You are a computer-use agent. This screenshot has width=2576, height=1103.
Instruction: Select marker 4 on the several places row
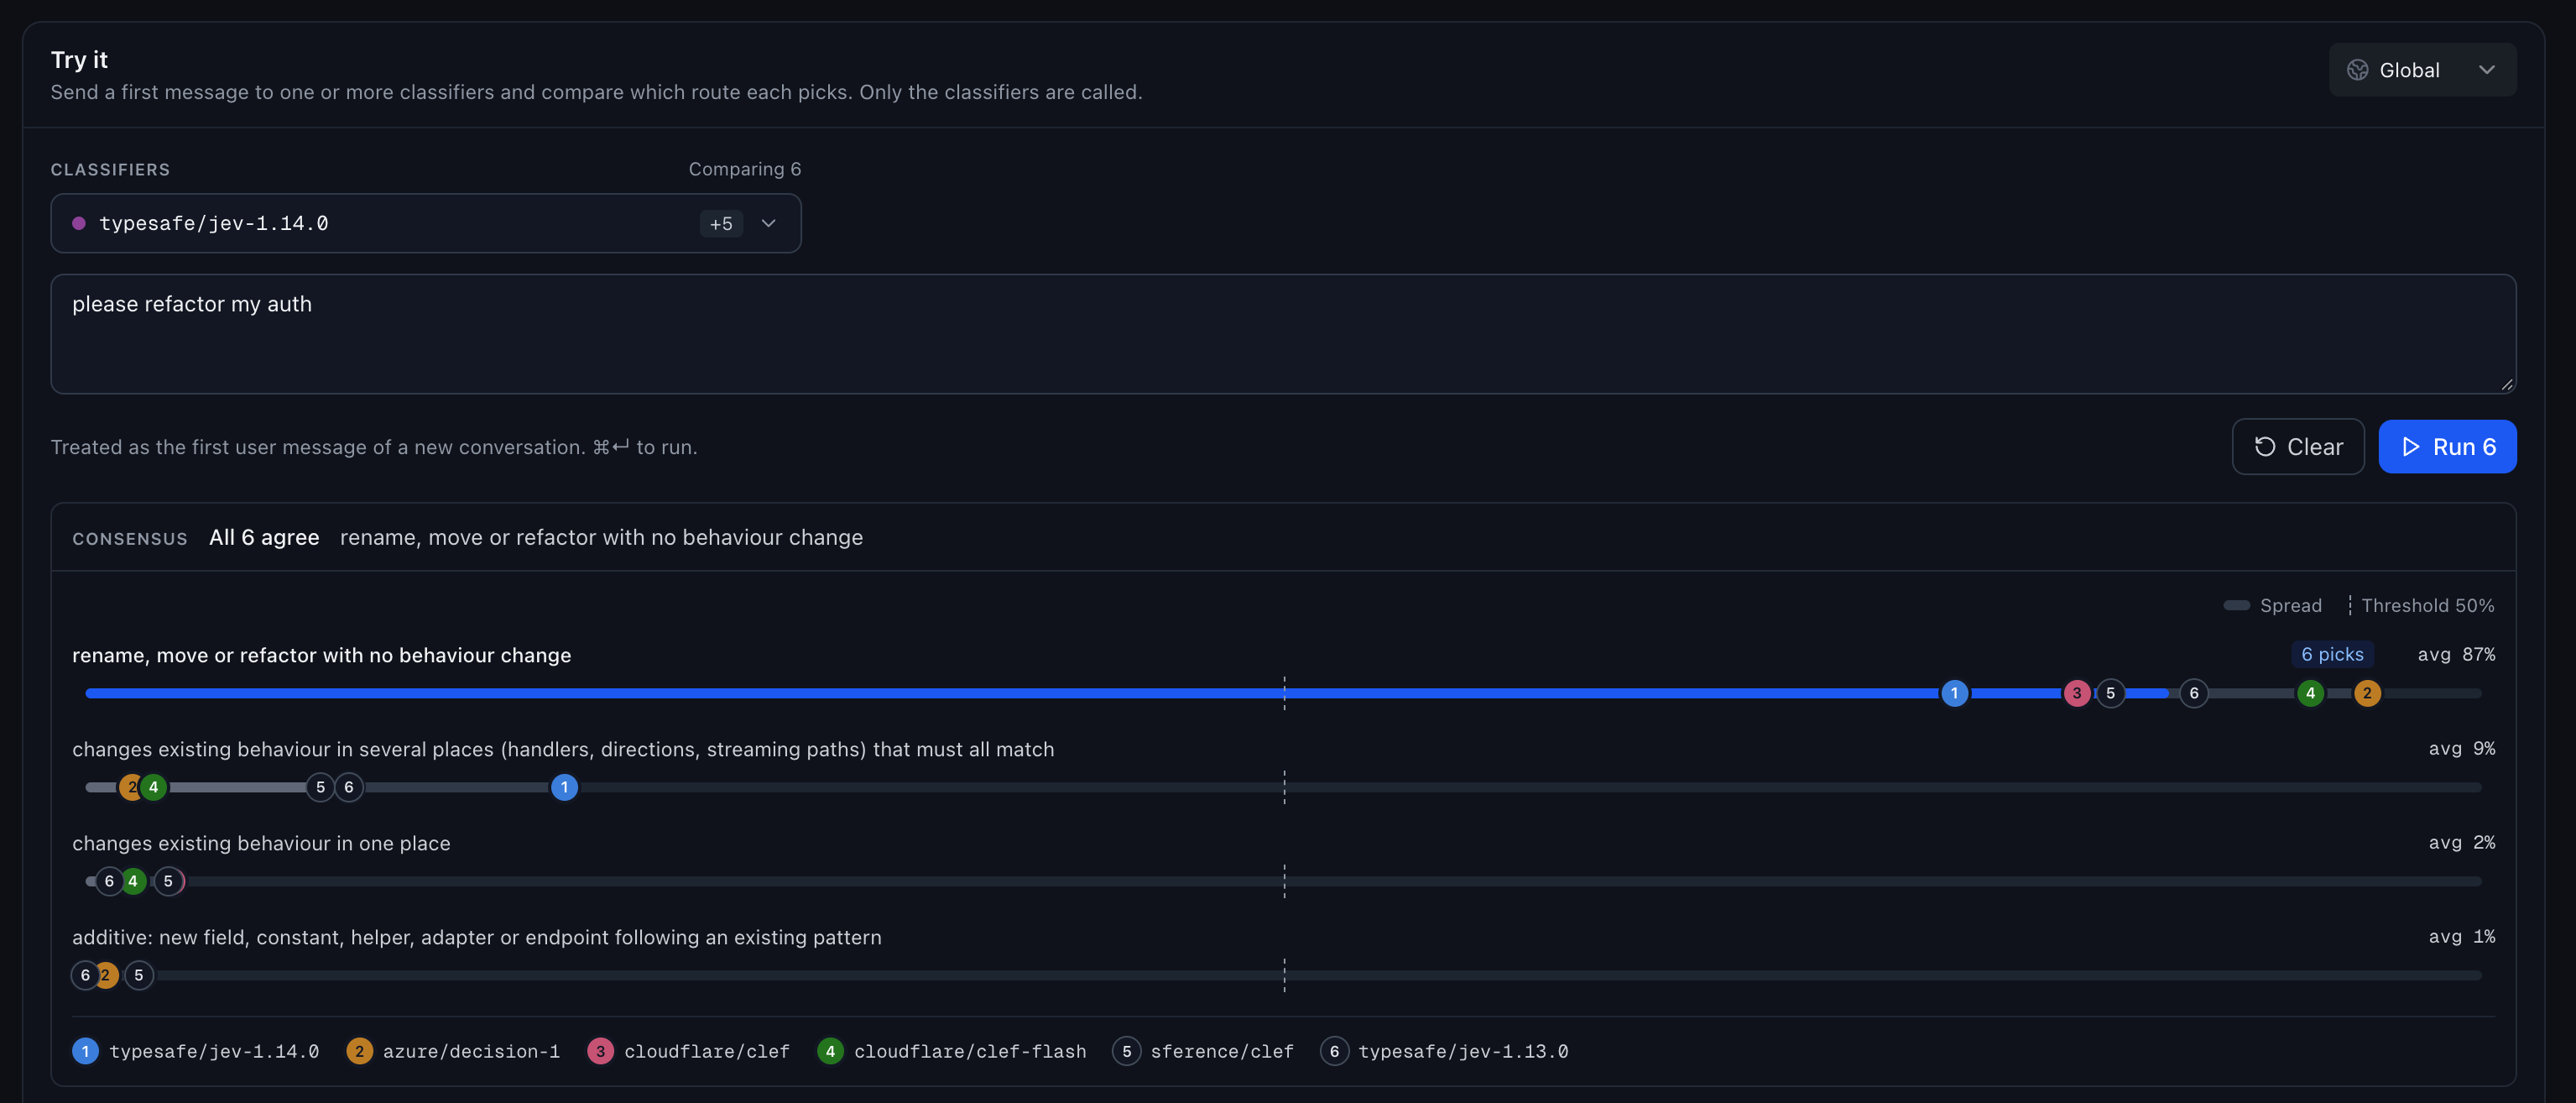pyautogui.click(x=153, y=787)
